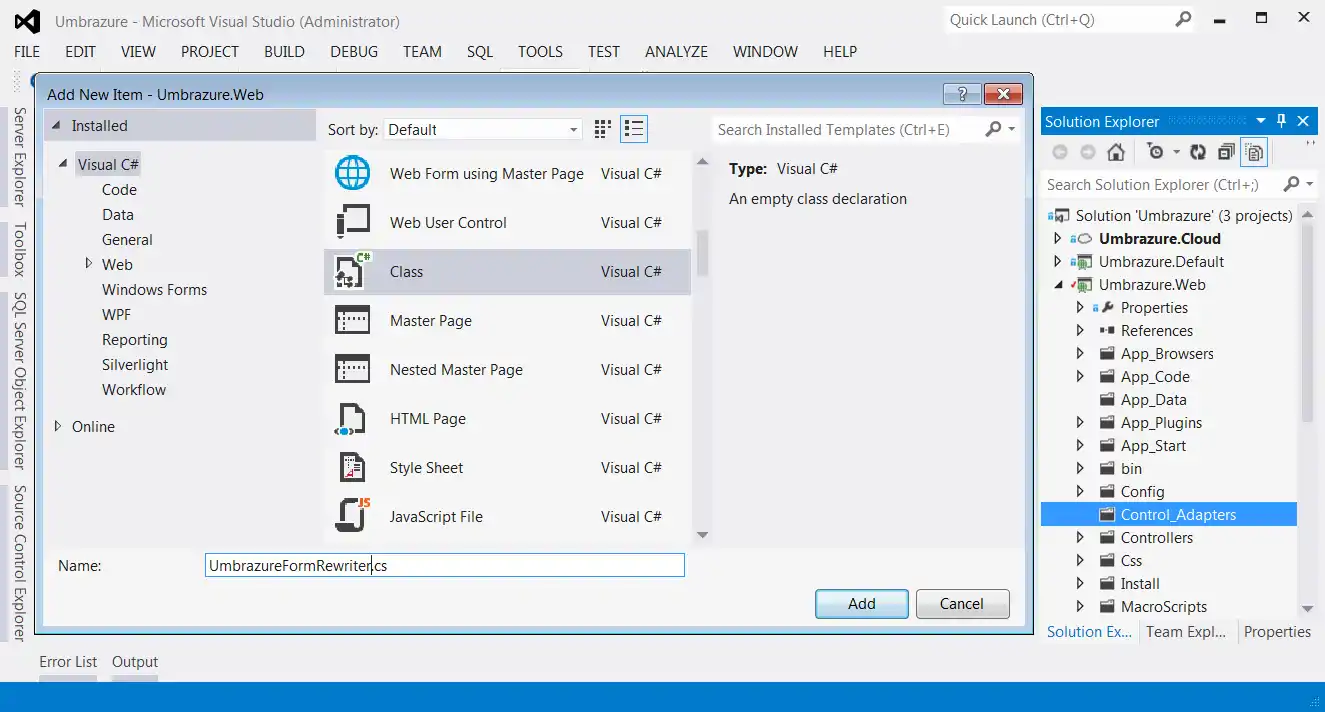This screenshot has width=1325, height=712.
Task: Open the Error List tab
Action: (68, 661)
